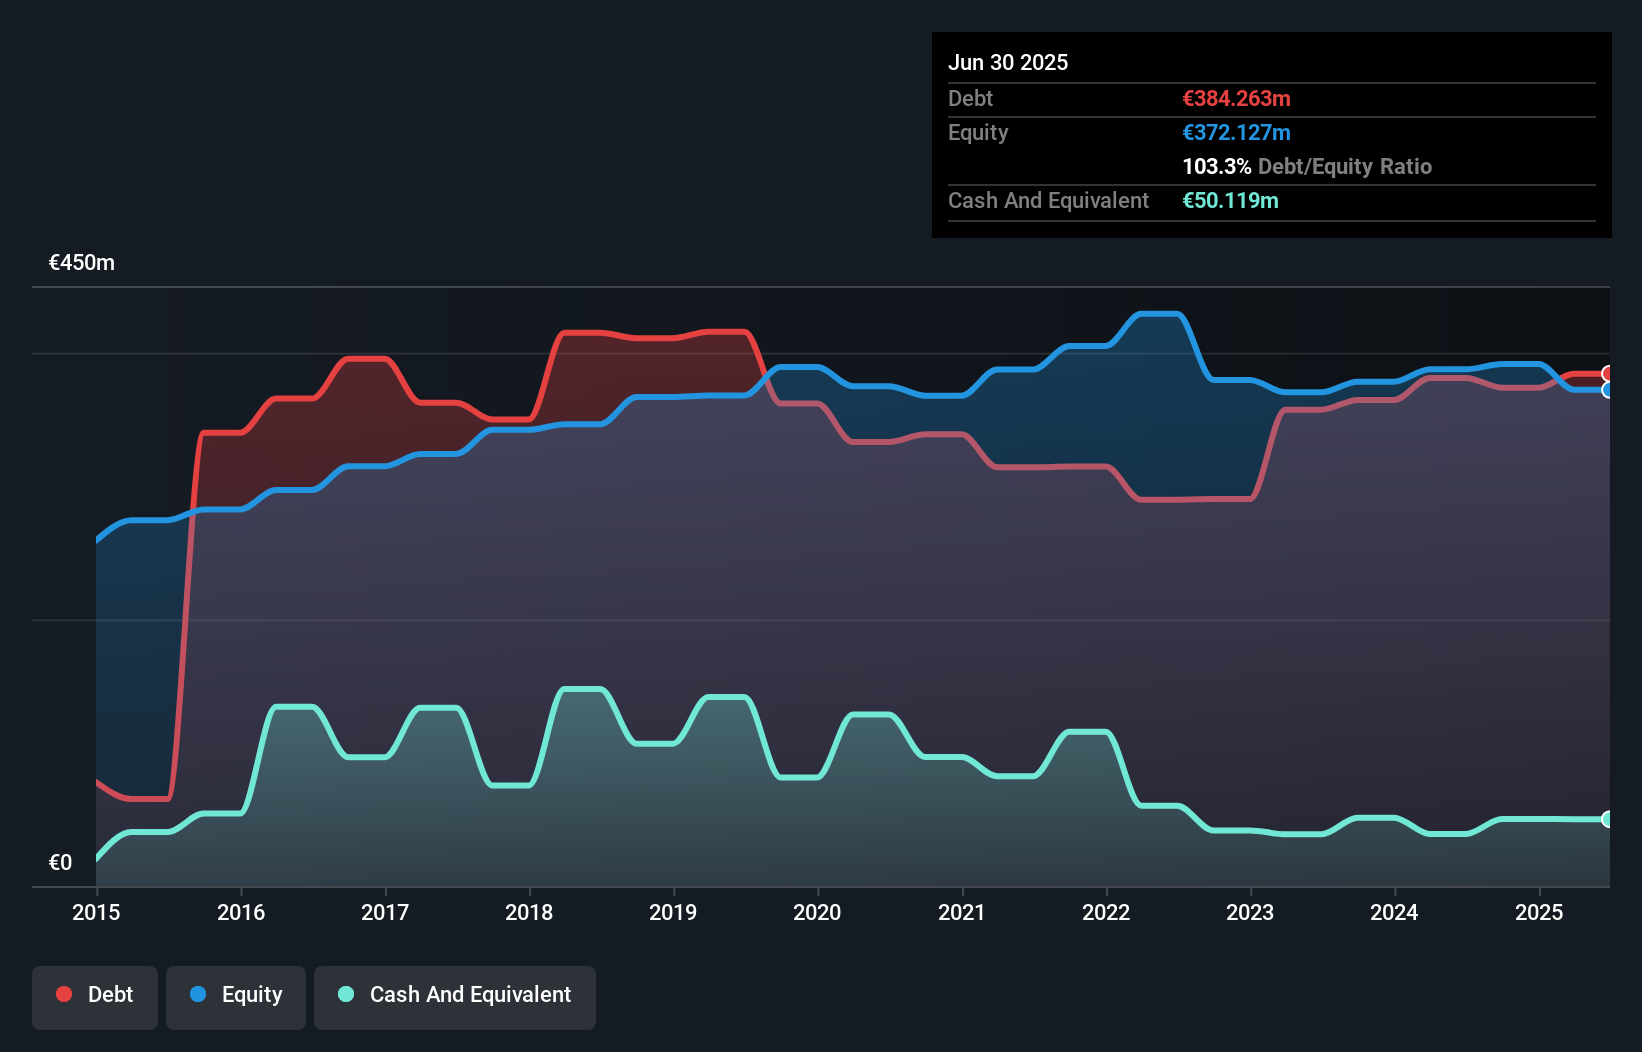
Task: Select the 2020 label on the time axis
Action: [817, 912]
